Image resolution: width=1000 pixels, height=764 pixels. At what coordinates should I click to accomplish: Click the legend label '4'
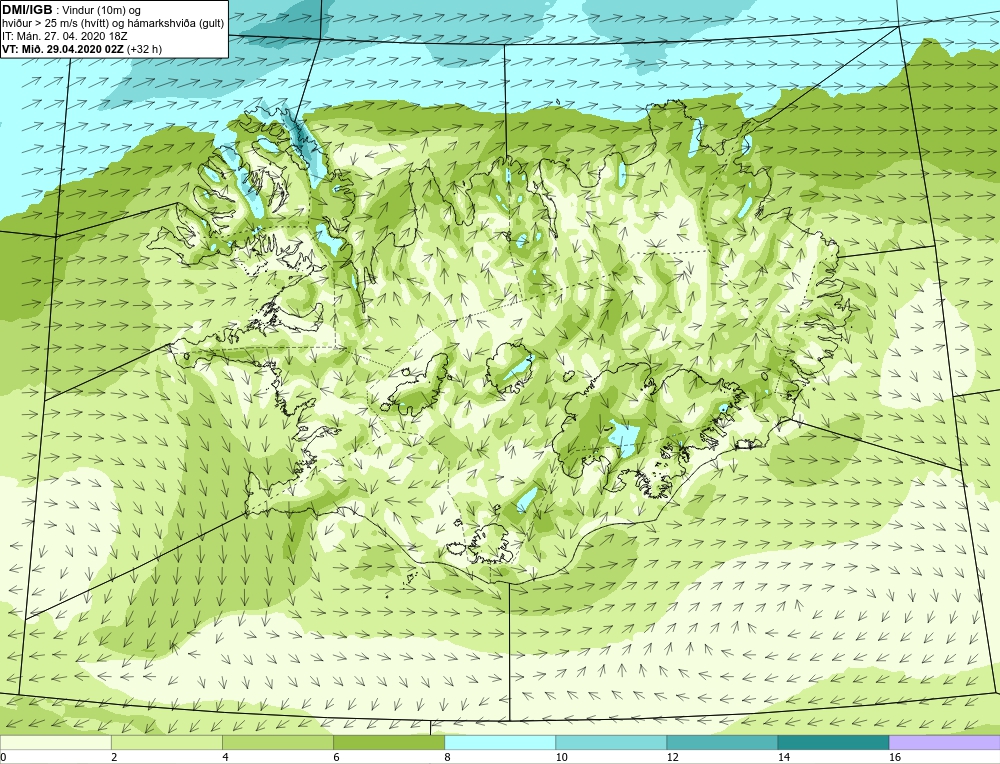click(225, 757)
